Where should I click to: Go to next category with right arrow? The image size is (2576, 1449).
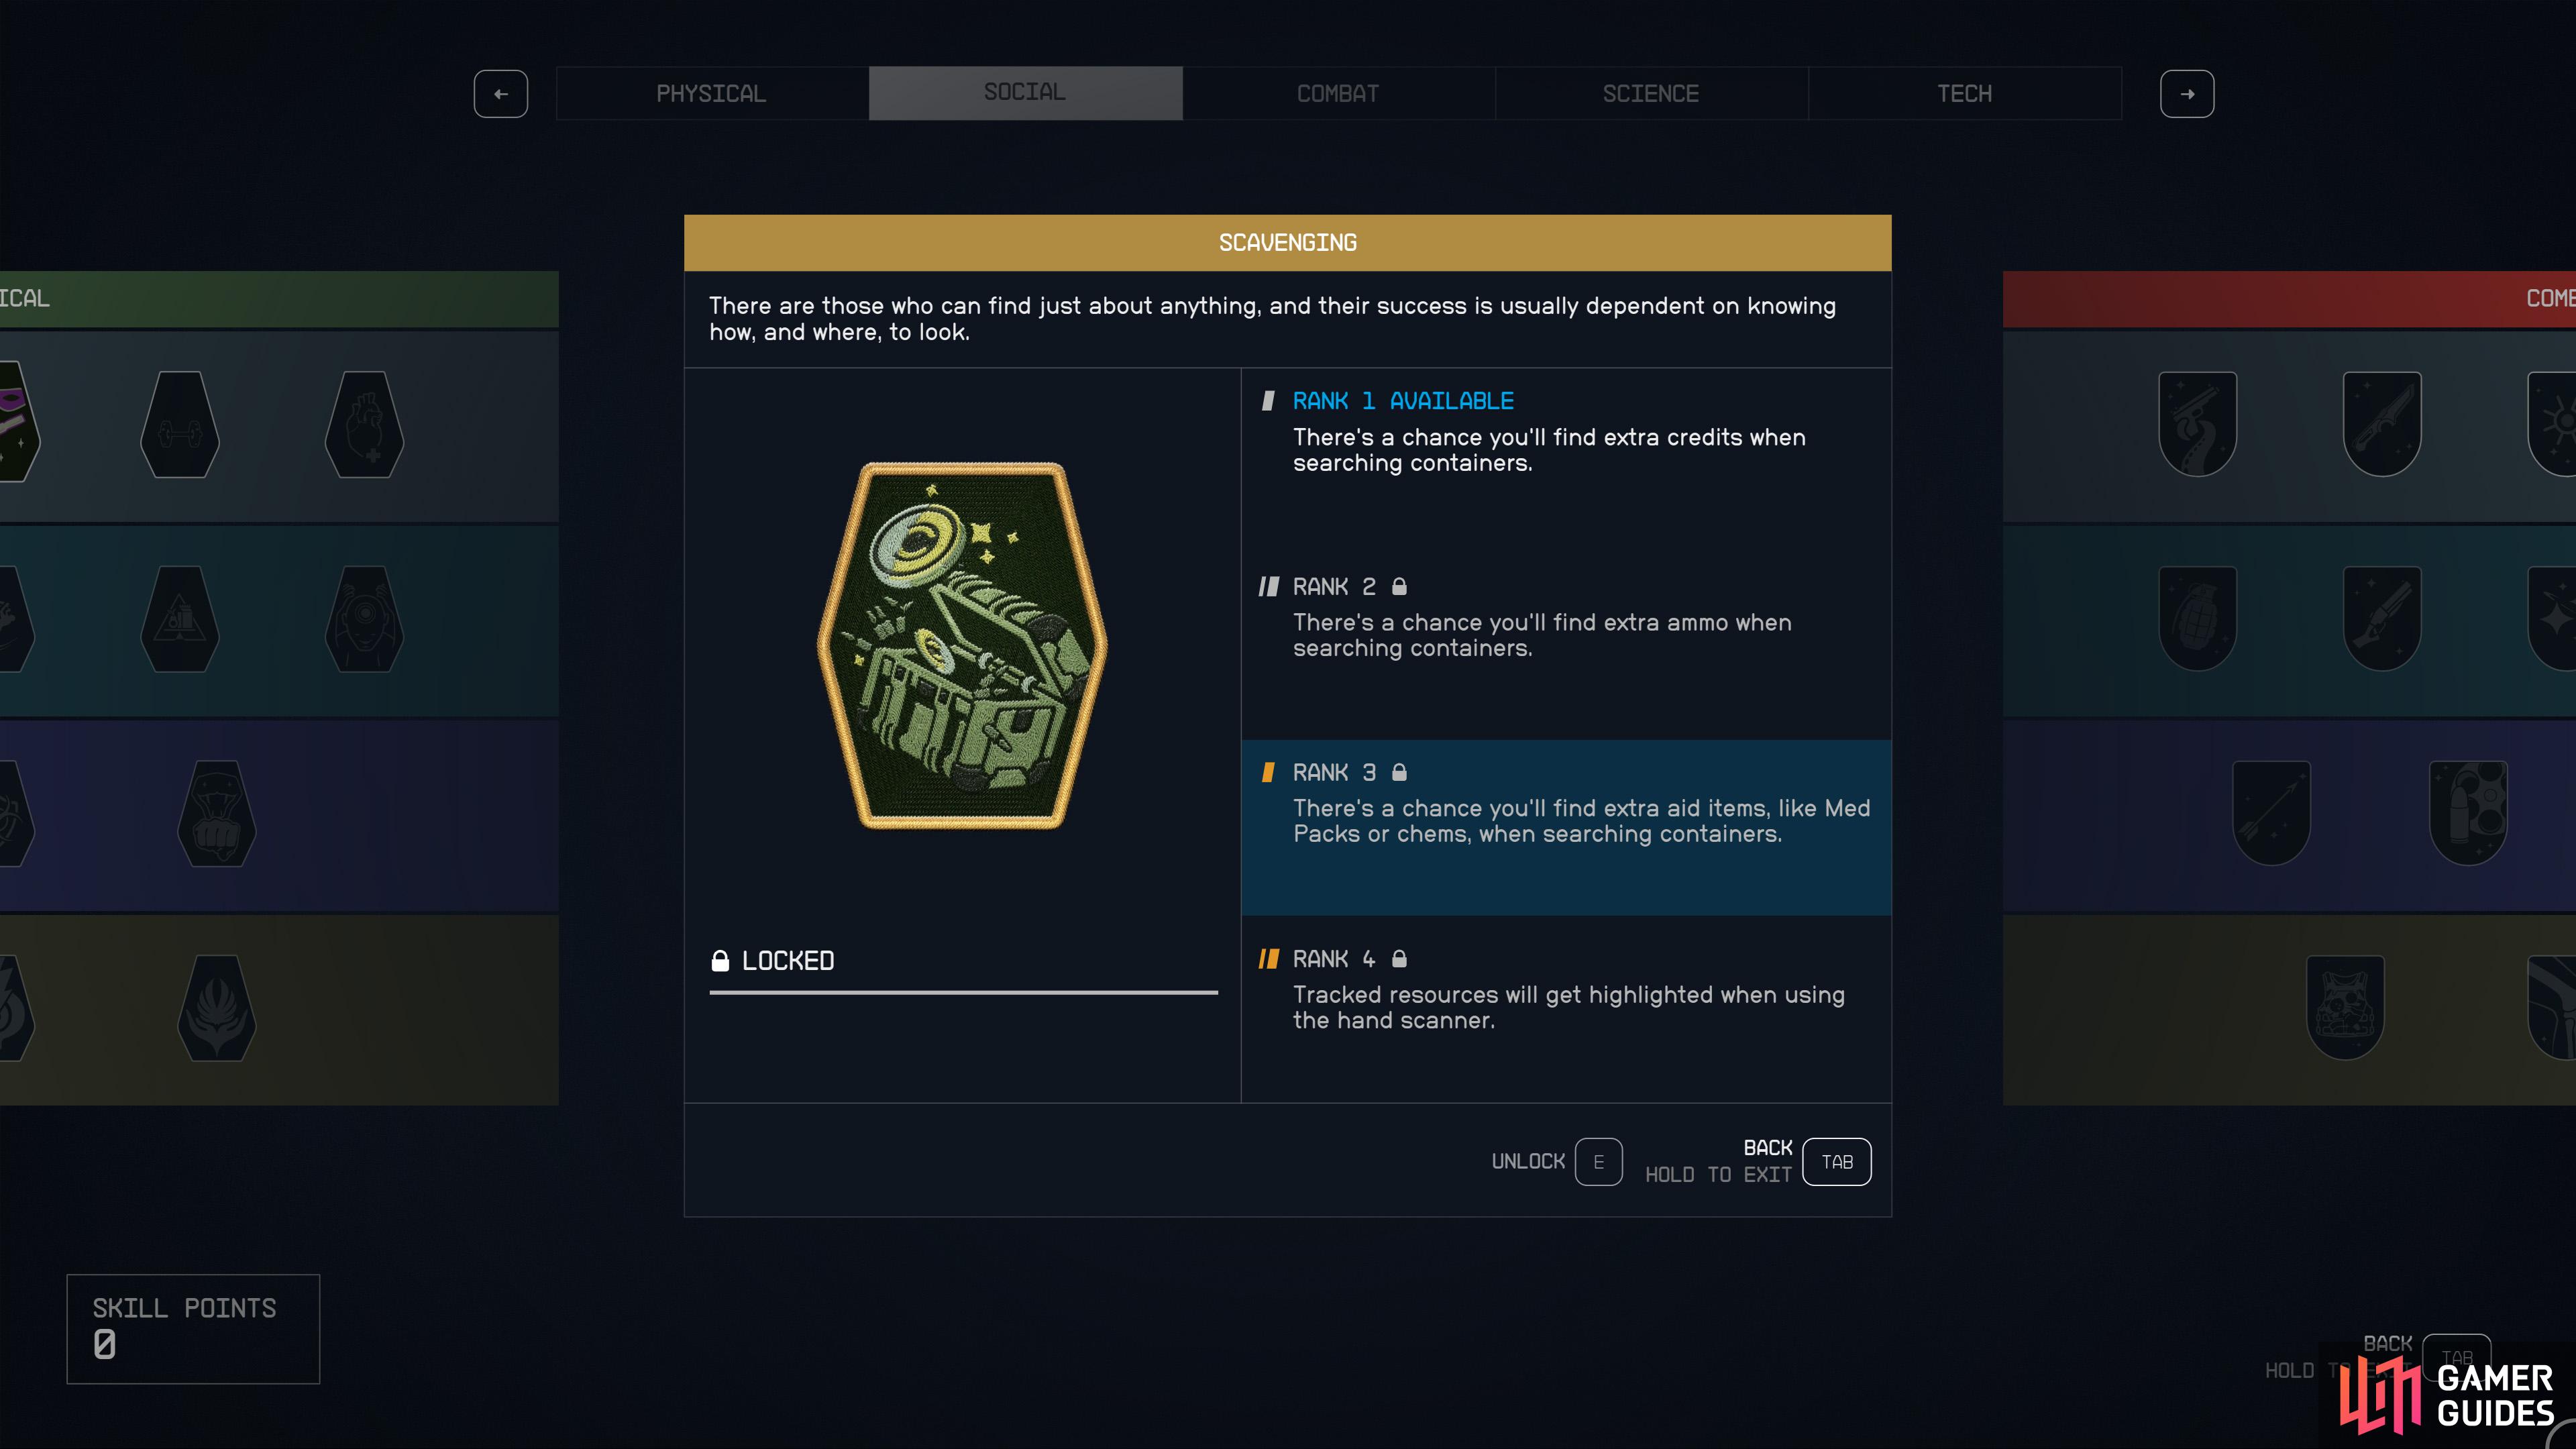coord(2187,94)
